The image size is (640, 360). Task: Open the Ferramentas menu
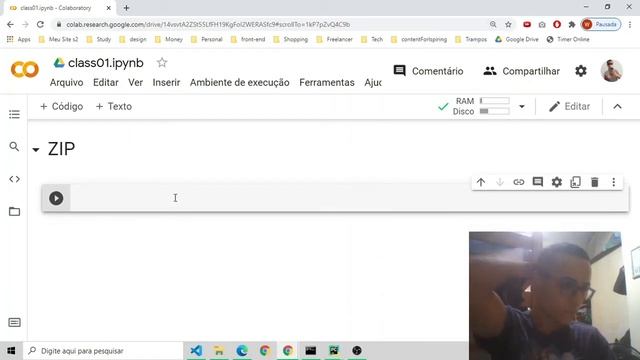[x=327, y=82]
